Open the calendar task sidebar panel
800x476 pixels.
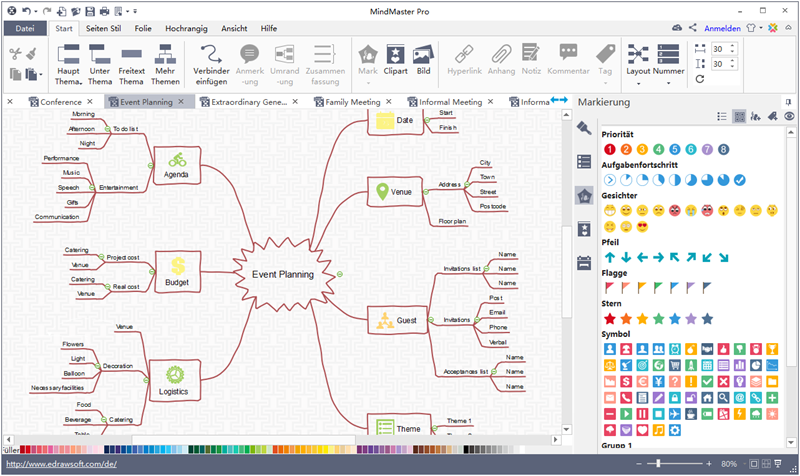pyautogui.click(x=584, y=263)
